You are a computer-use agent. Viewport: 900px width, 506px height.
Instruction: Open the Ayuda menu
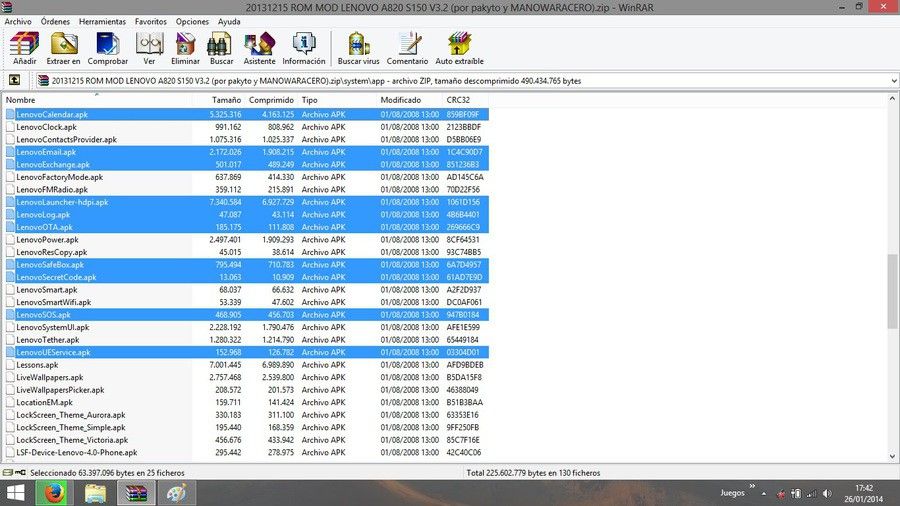(229, 21)
